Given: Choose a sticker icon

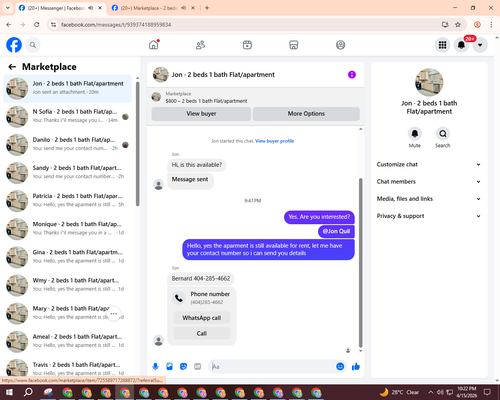Looking at the screenshot, I should point(183,367).
